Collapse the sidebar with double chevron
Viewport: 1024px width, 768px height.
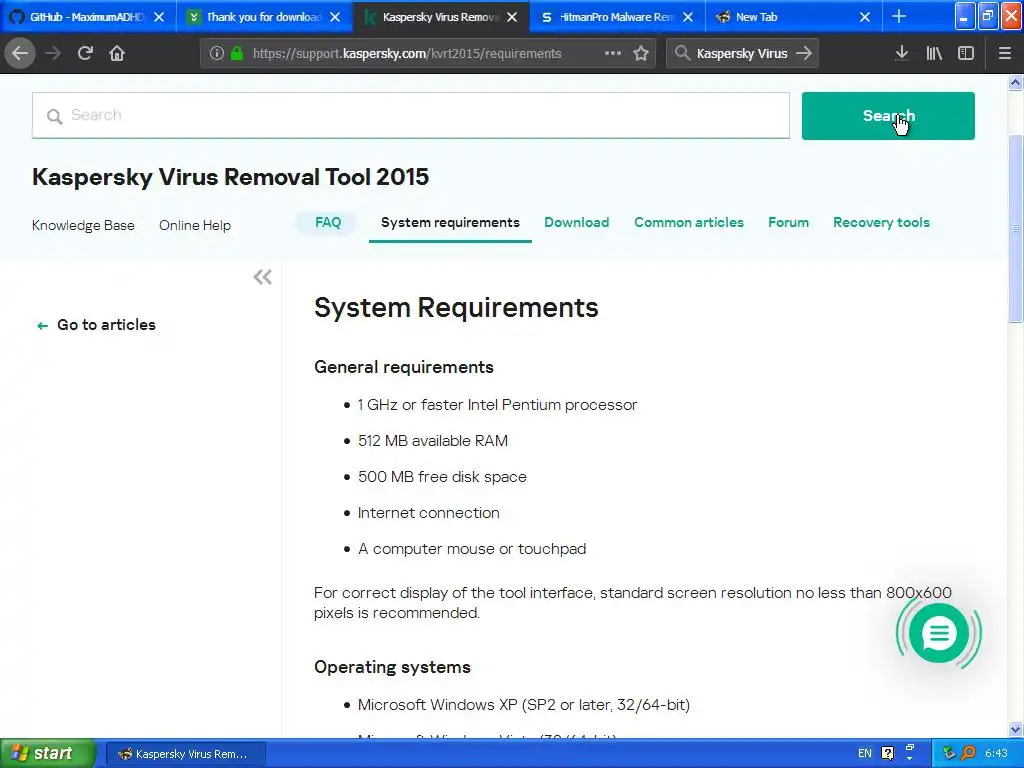(x=263, y=277)
